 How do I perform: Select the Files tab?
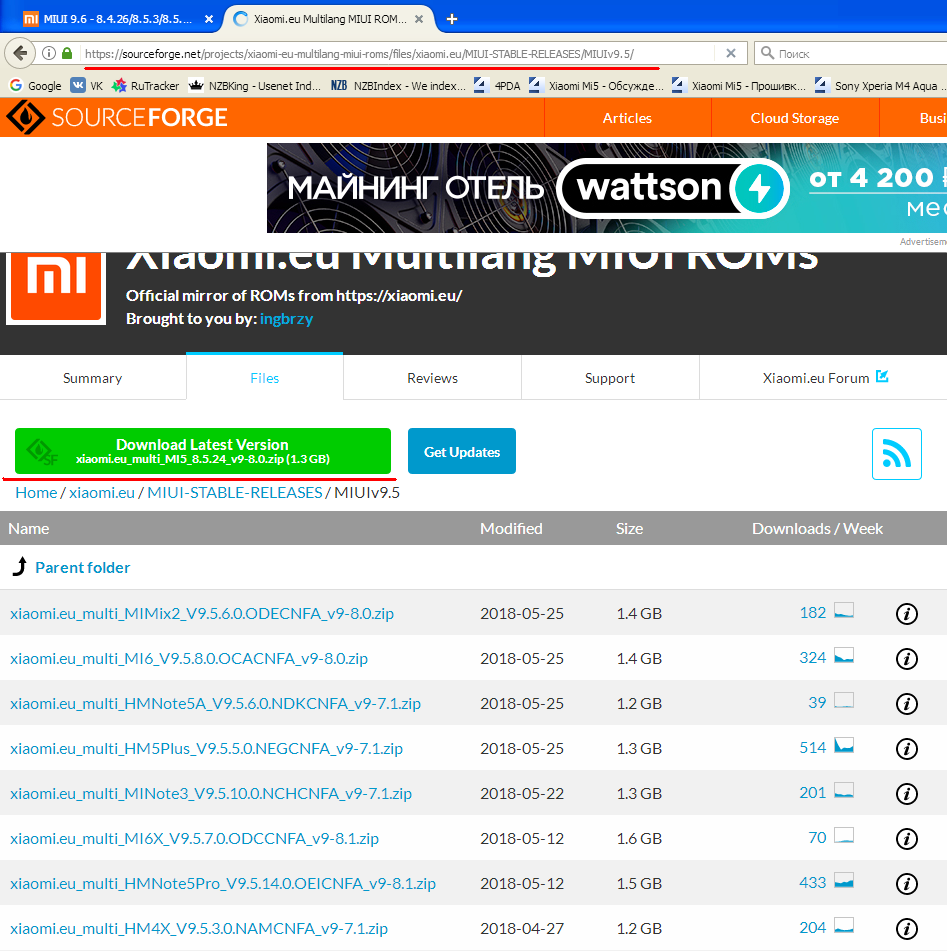coord(265,378)
